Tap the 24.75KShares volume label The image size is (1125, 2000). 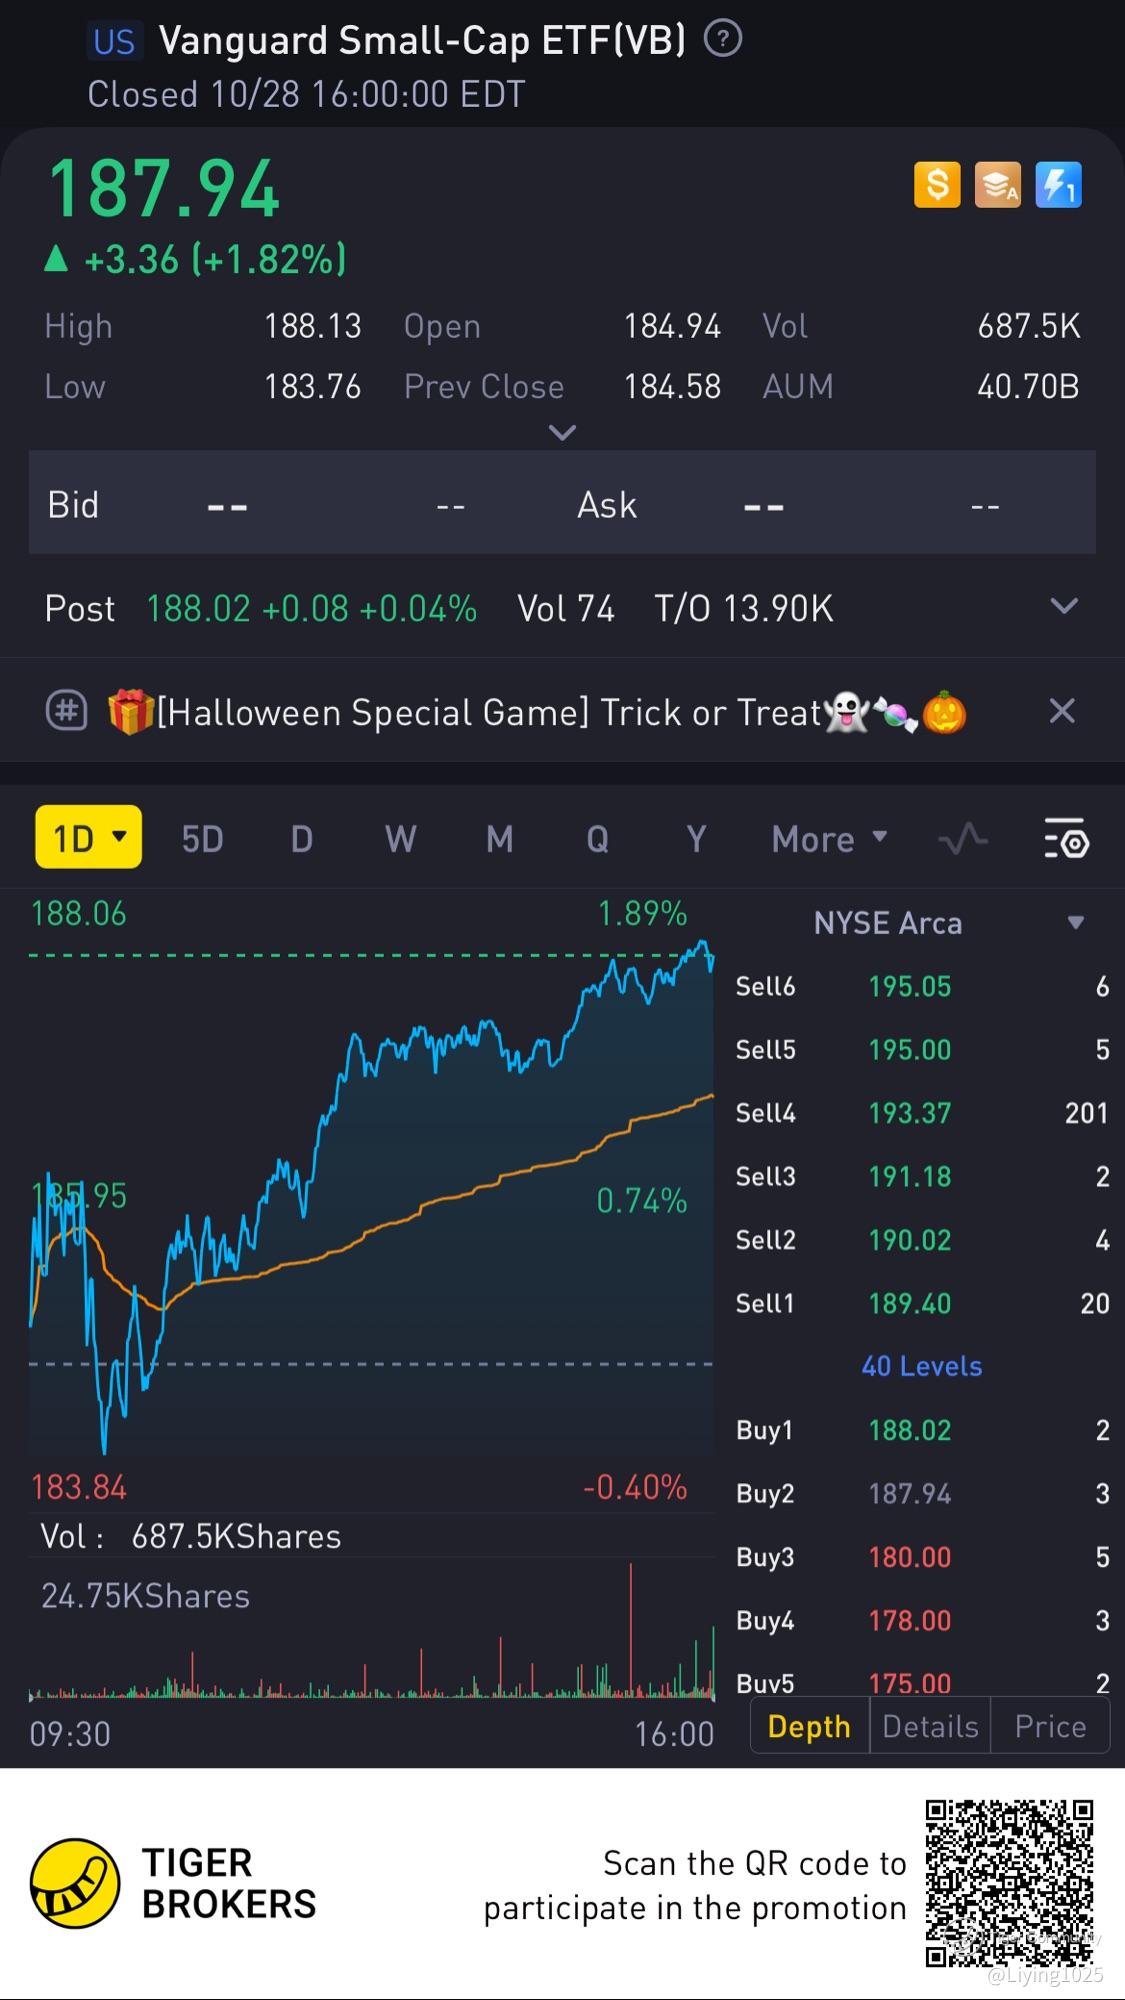pyautogui.click(x=145, y=1596)
